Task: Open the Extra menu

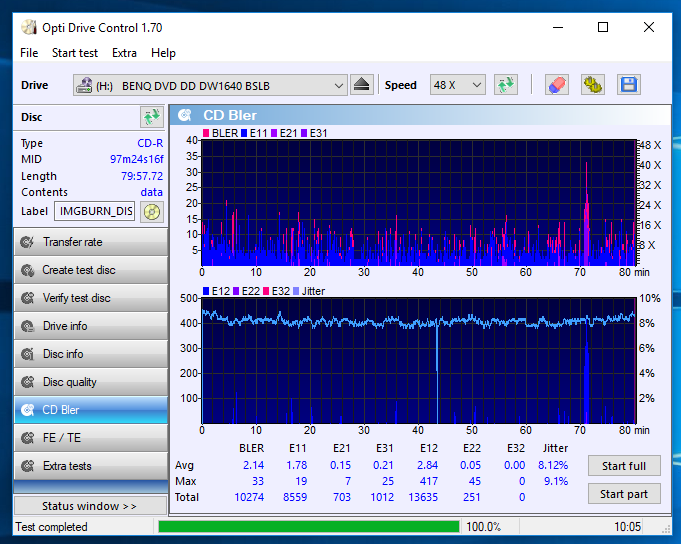Action: pos(124,53)
